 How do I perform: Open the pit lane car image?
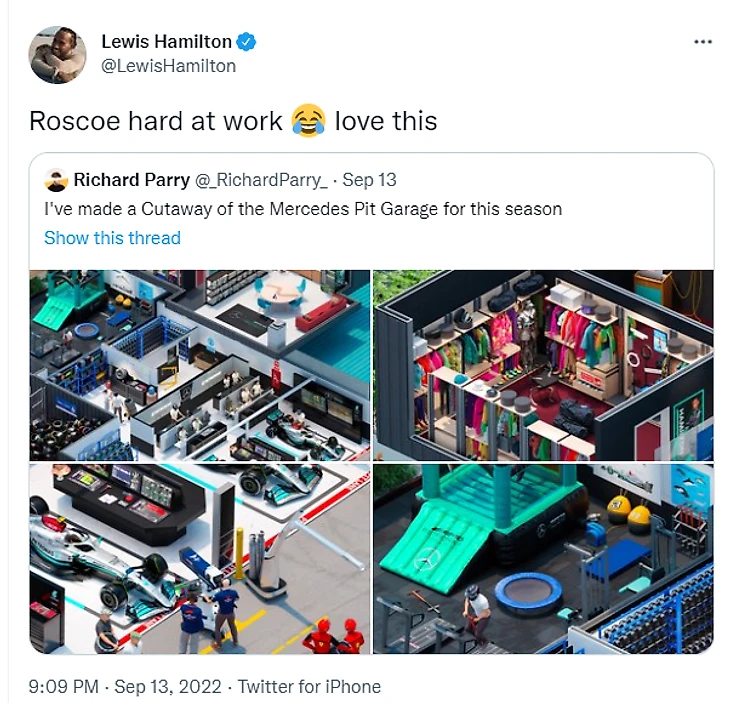[x=200, y=559]
